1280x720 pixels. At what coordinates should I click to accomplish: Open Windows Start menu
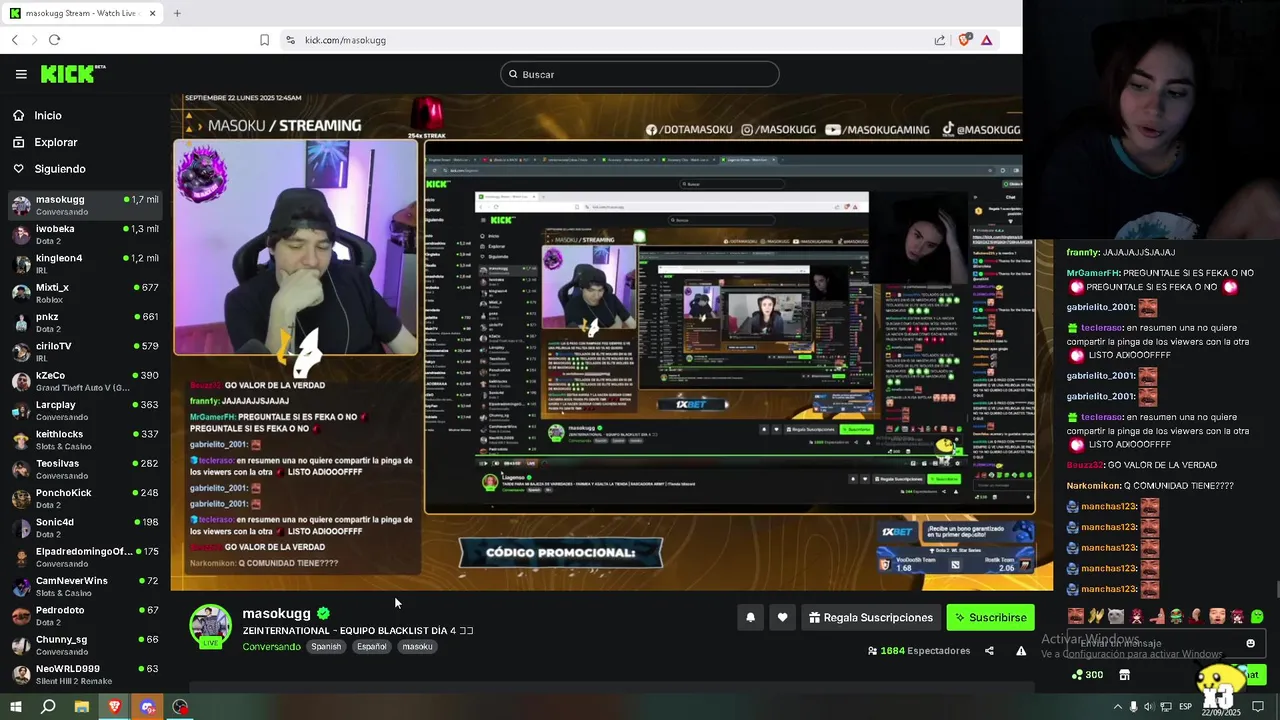tap(15, 707)
